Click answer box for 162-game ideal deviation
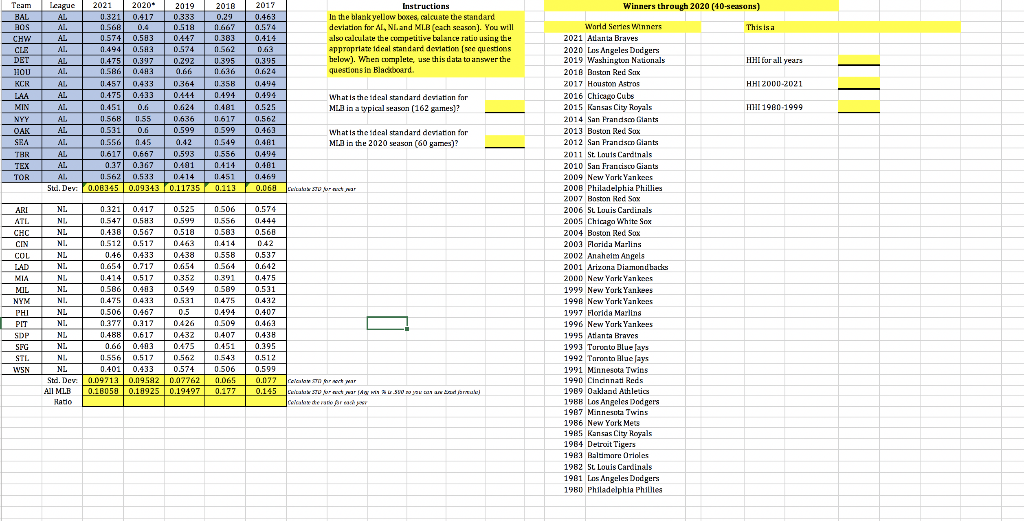 click(x=505, y=106)
